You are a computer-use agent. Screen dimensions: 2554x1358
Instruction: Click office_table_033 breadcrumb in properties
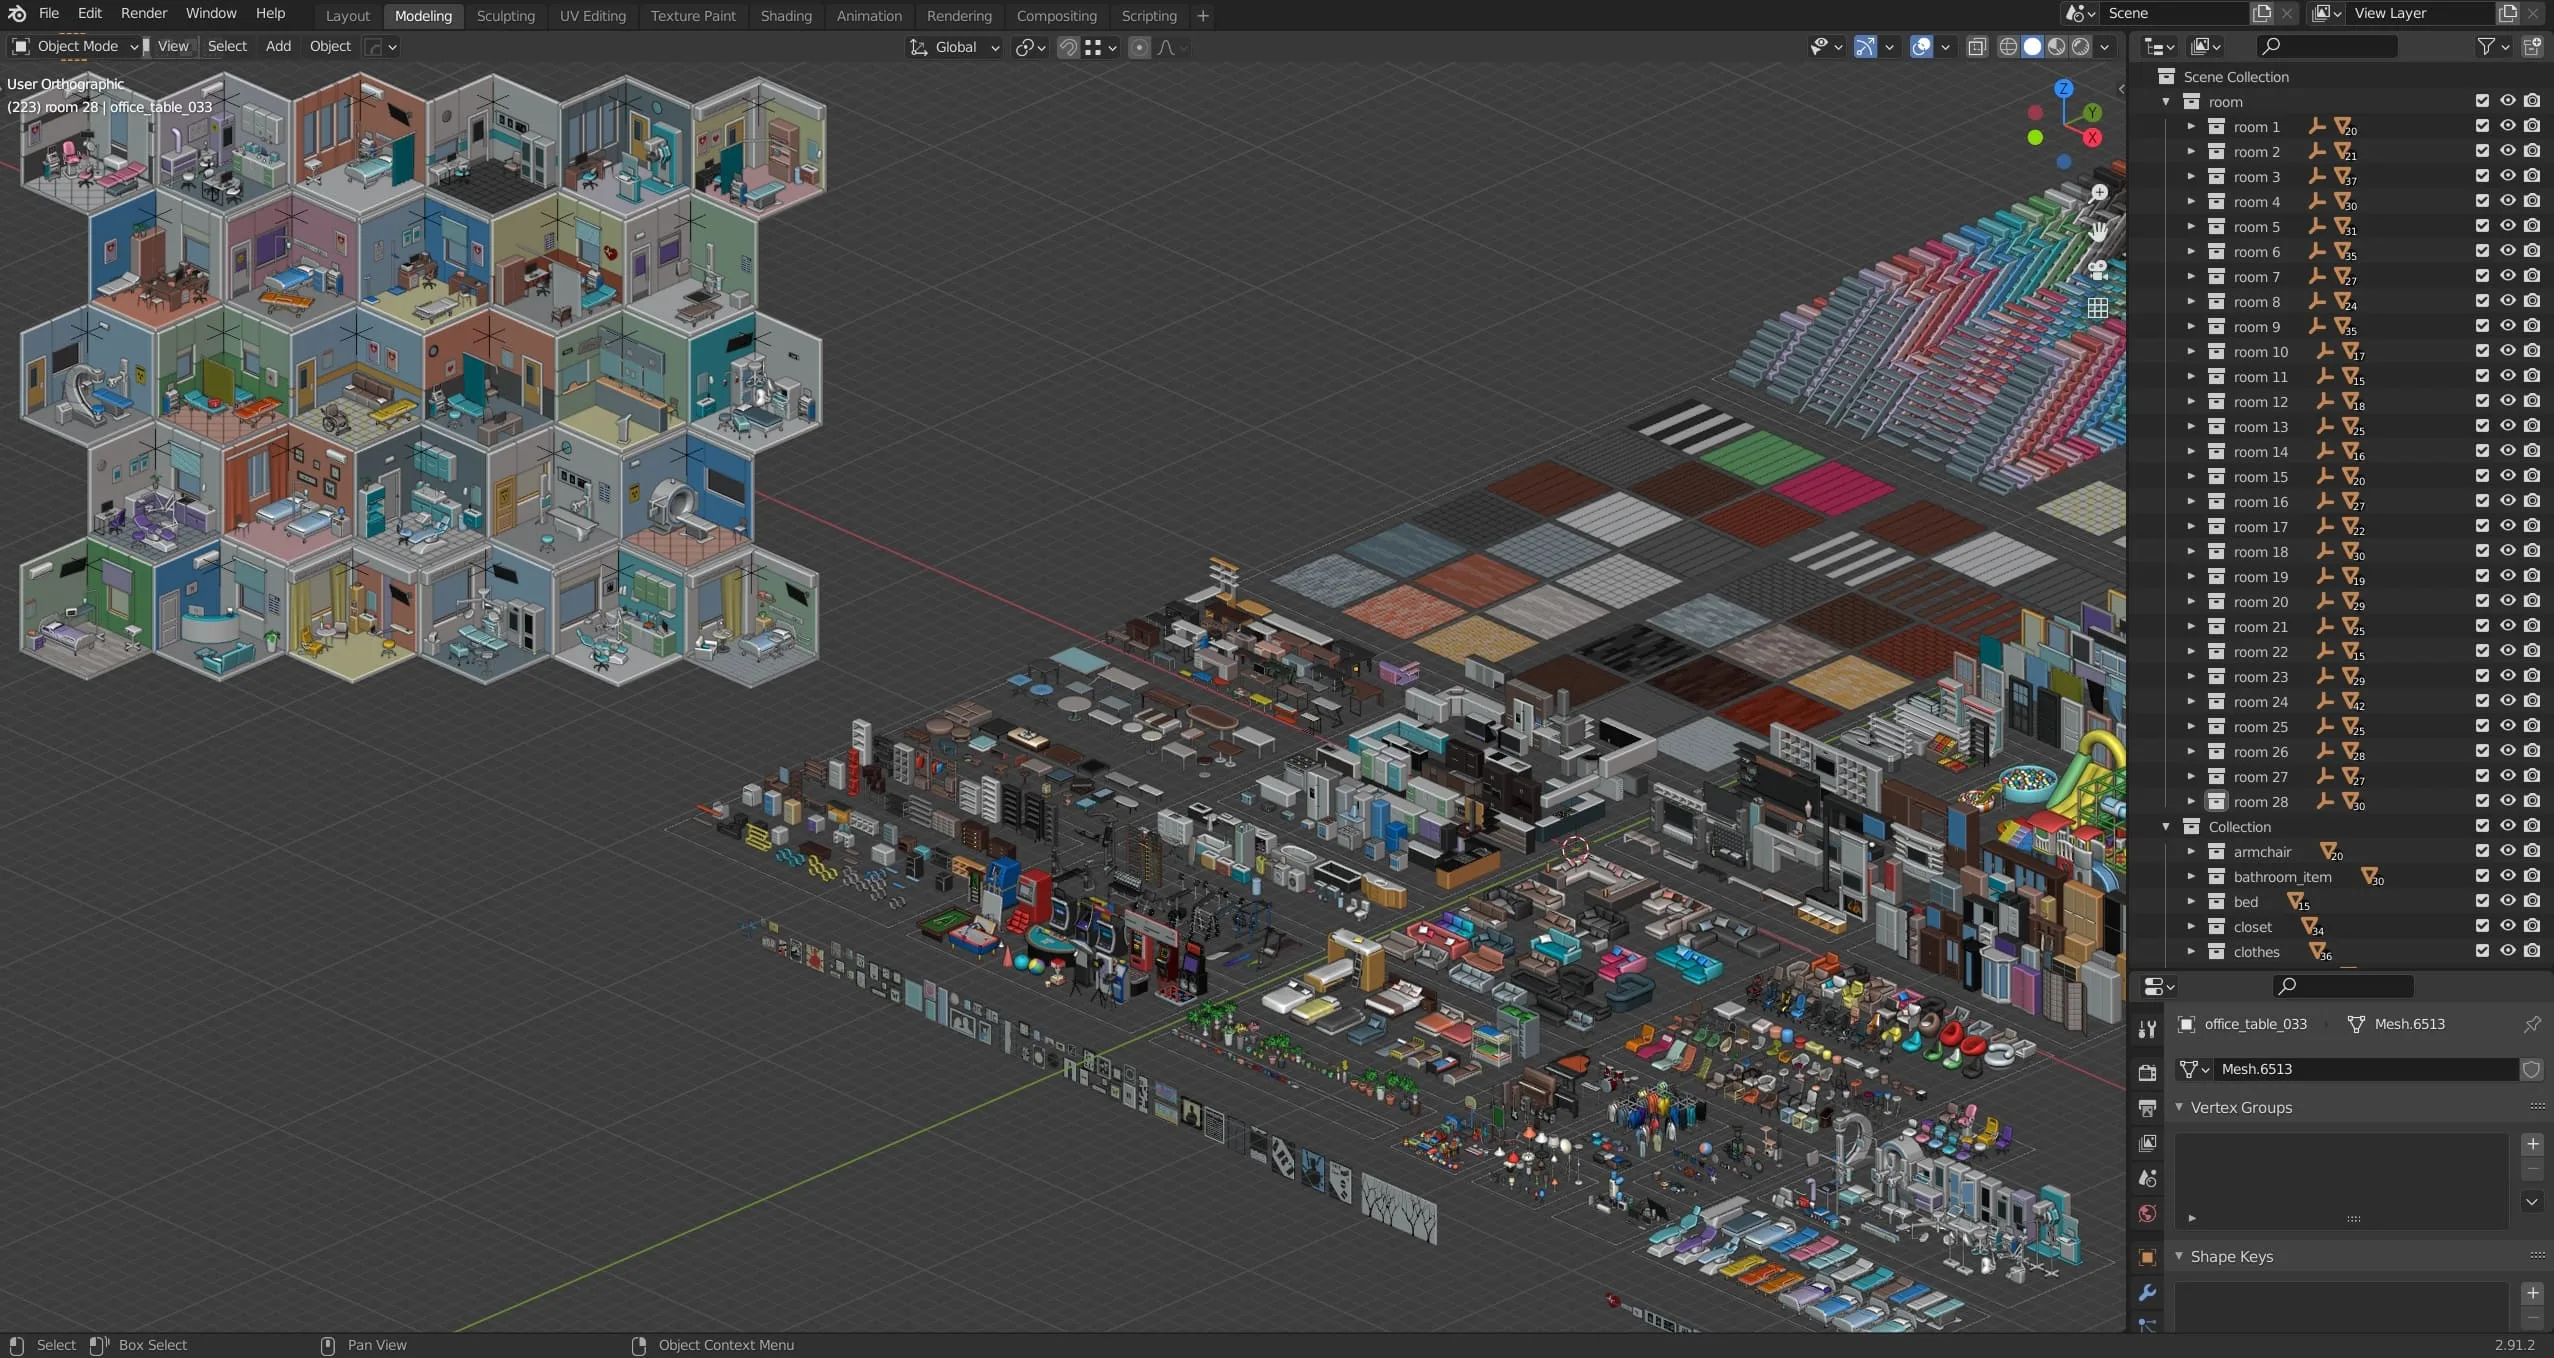click(2255, 1024)
